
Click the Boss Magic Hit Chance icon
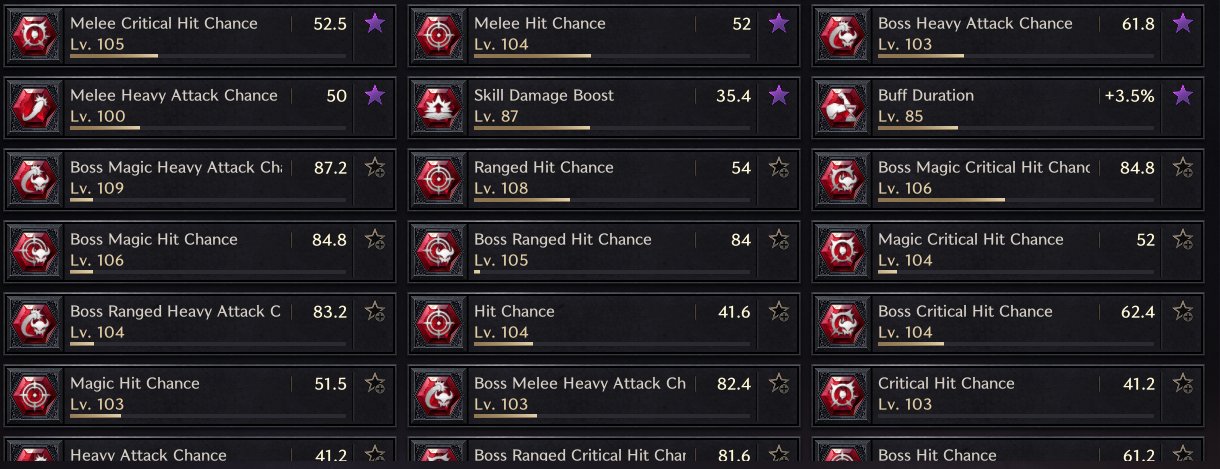coord(35,251)
